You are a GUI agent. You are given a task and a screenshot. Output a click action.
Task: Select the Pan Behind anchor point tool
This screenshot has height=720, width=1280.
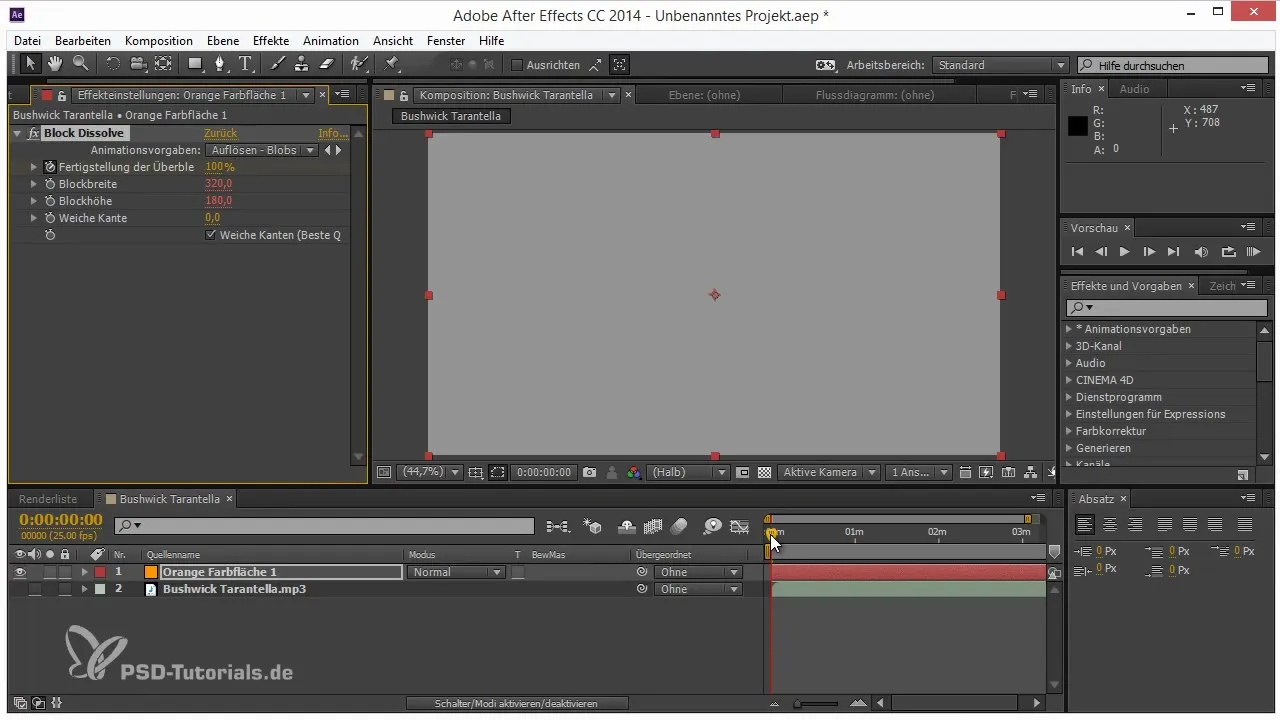(x=163, y=64)
